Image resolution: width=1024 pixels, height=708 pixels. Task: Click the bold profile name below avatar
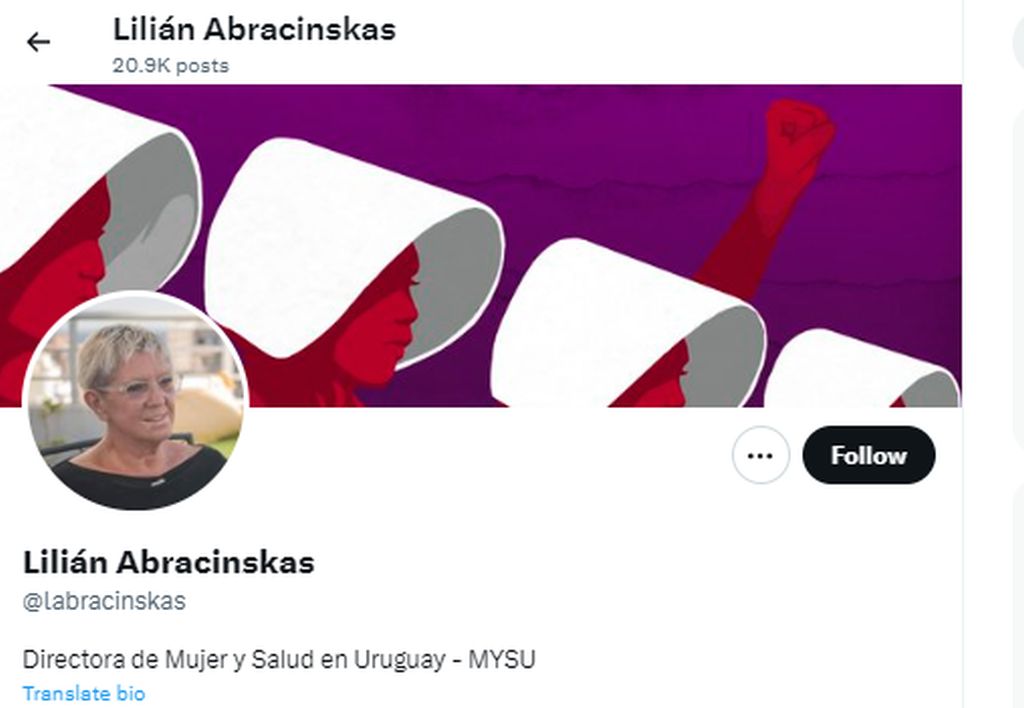[x=168, y=562]
